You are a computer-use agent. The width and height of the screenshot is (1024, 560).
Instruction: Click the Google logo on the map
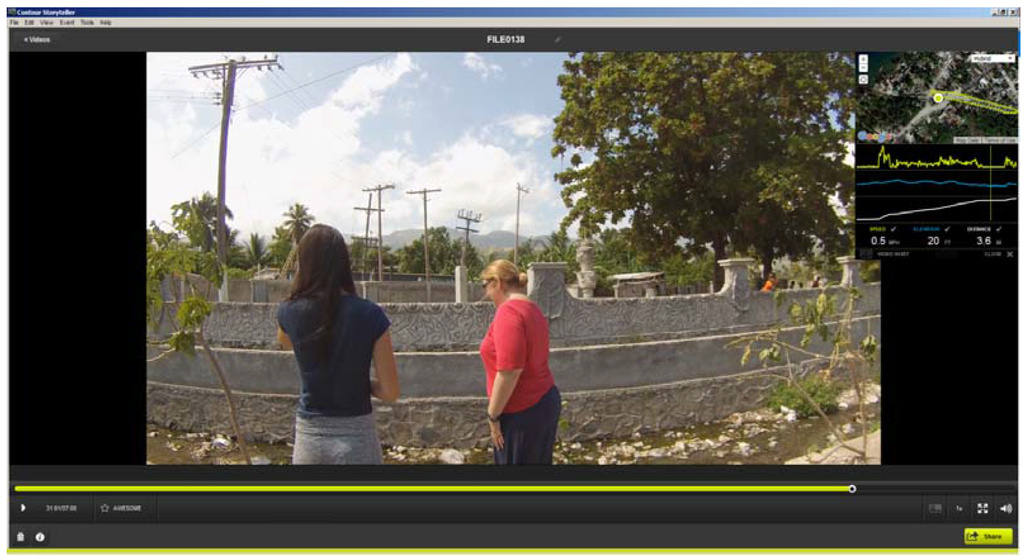pos(877,137)
